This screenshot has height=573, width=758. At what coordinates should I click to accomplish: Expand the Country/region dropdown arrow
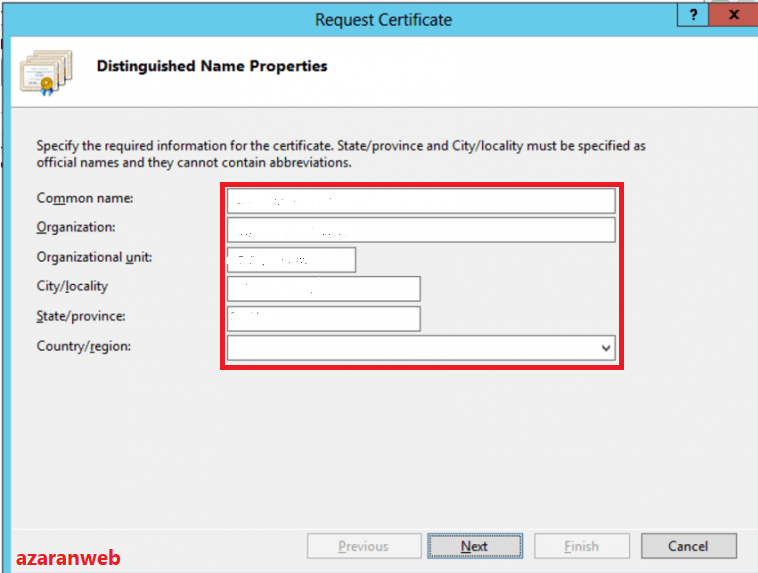605,348
